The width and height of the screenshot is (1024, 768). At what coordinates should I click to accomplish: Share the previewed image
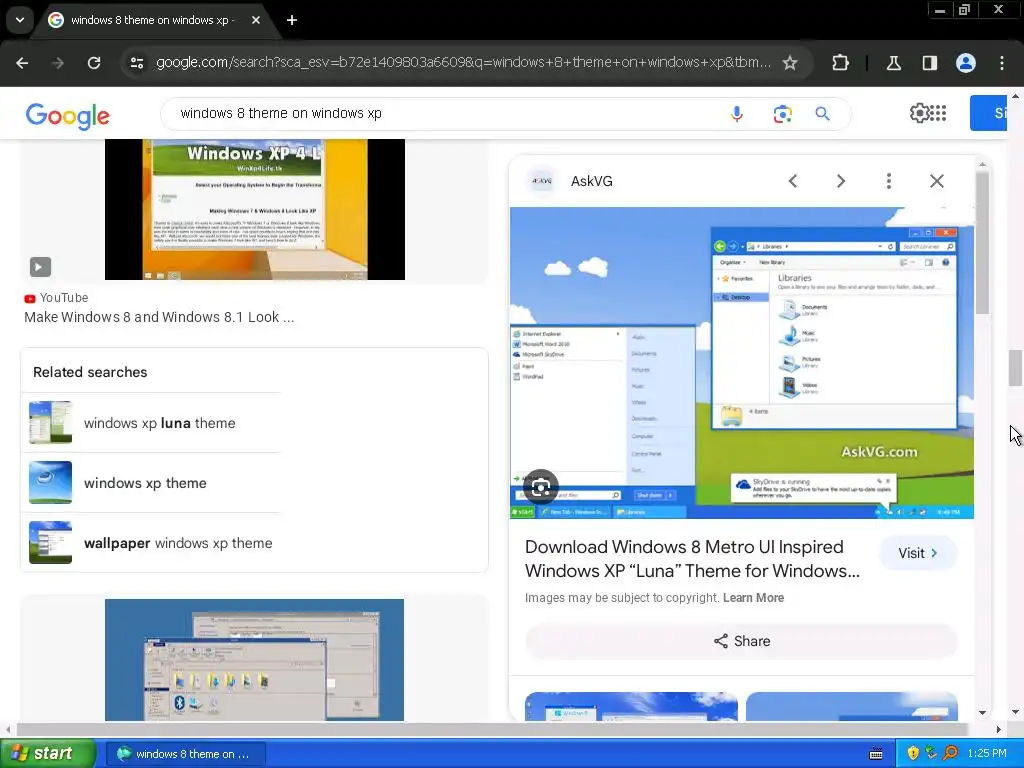tap(741, 641)
